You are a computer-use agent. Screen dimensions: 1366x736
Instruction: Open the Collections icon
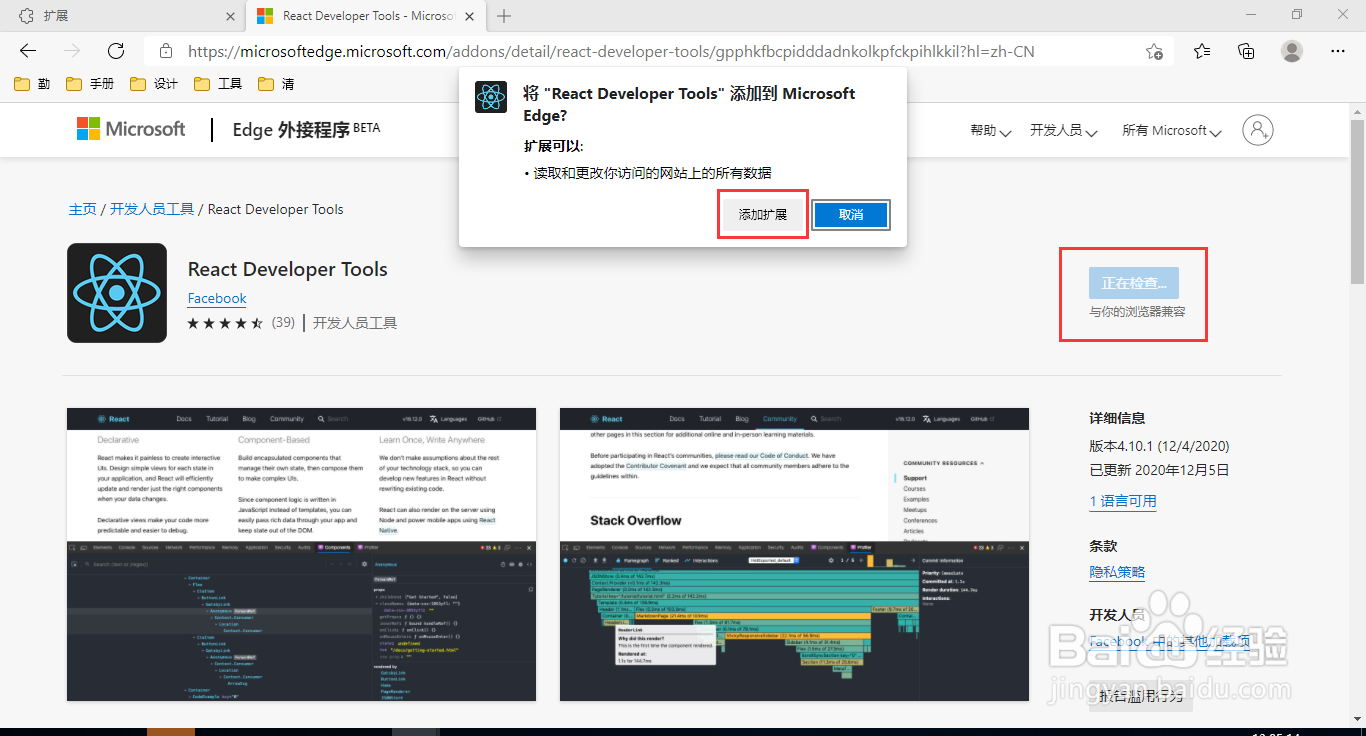tap(1246, 51)
